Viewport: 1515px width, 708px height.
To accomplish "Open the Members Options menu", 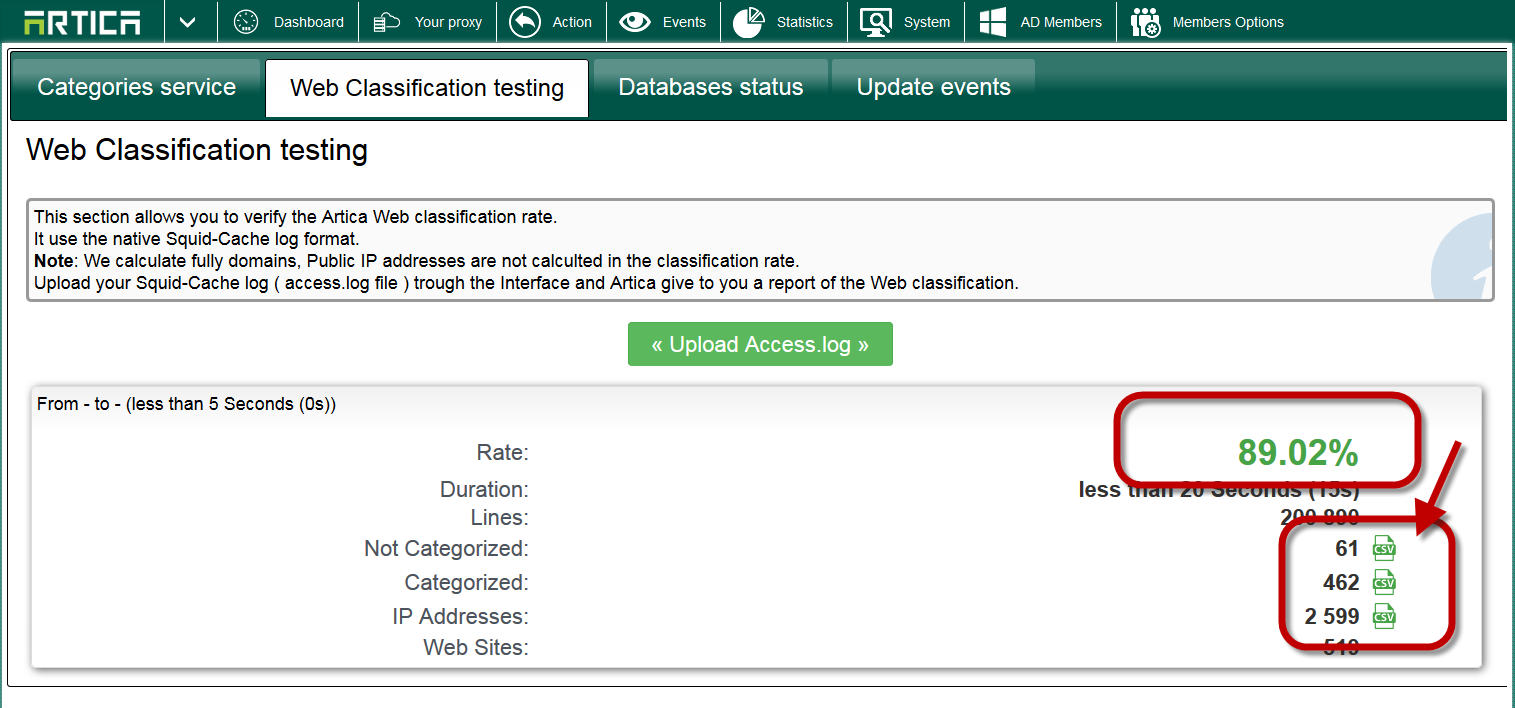I will pyautogui.click(x=1207, y=22).
